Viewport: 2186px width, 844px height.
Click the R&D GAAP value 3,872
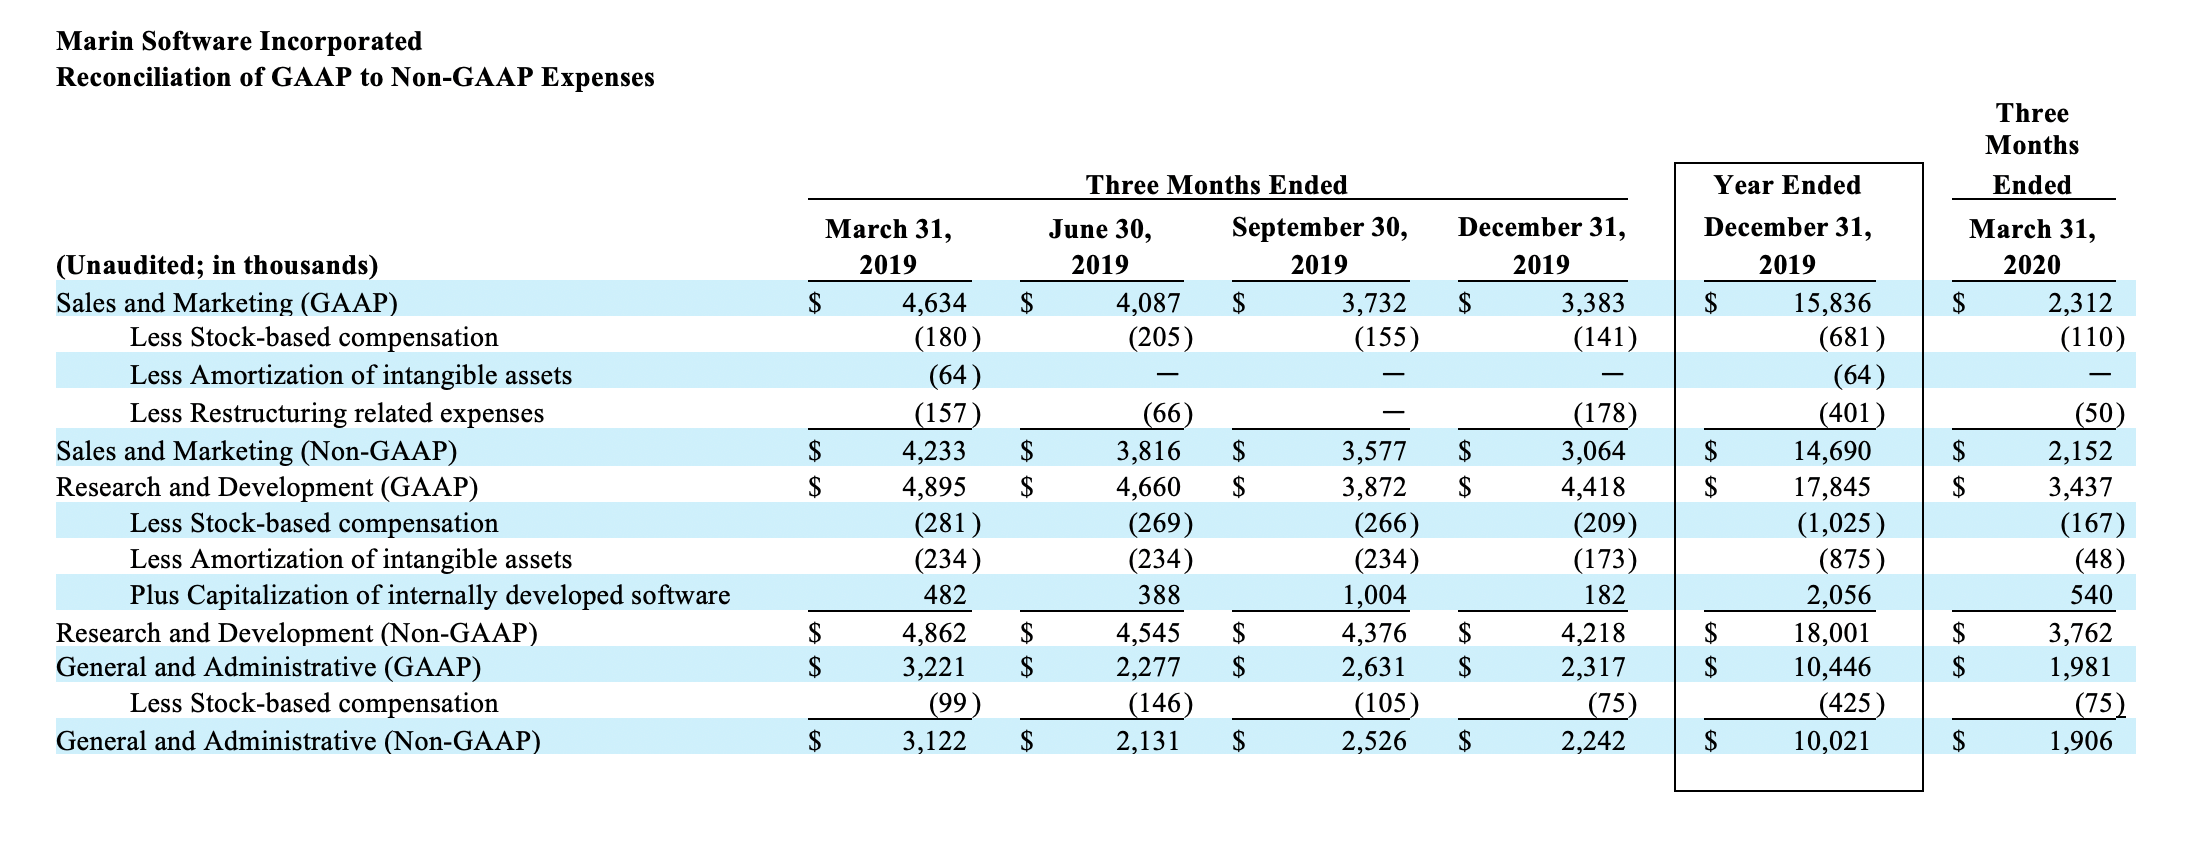(1374, 487)
